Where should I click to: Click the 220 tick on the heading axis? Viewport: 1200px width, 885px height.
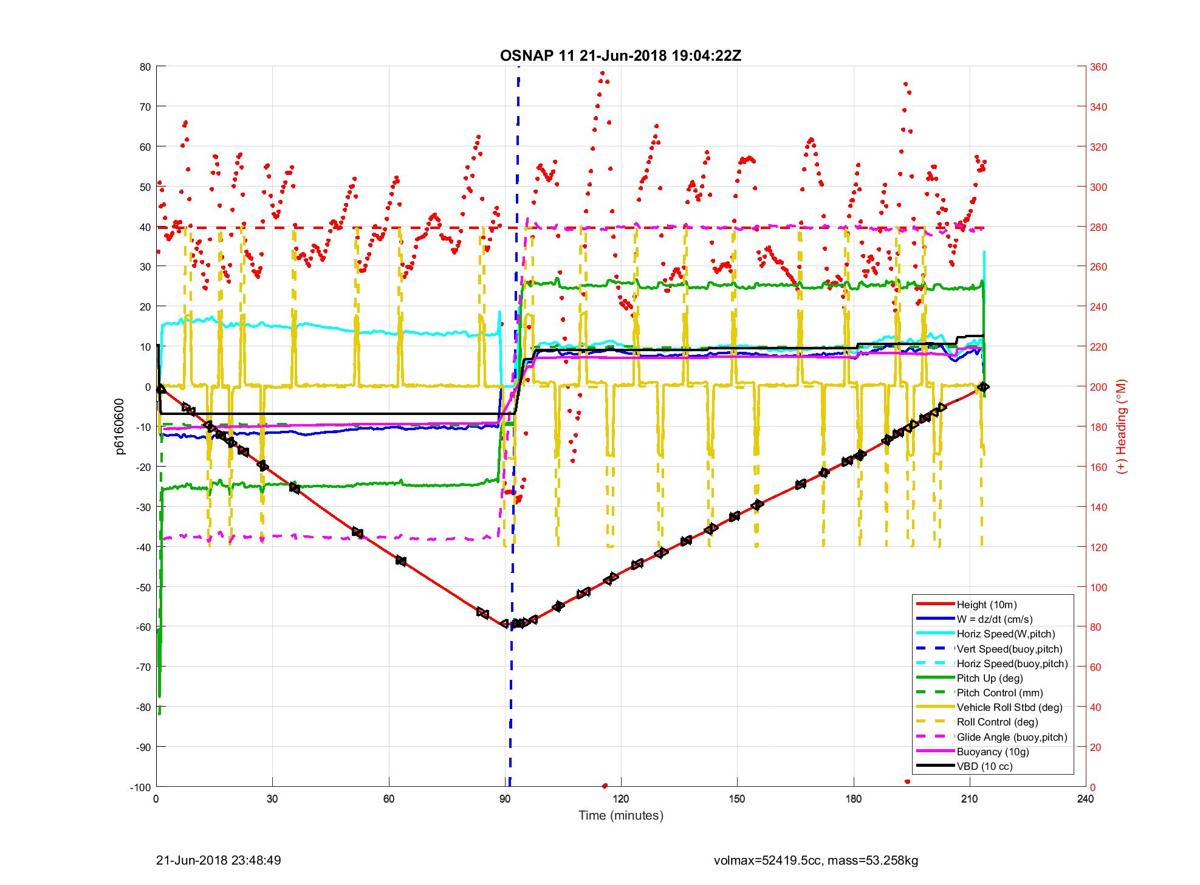pos(1099,347)
